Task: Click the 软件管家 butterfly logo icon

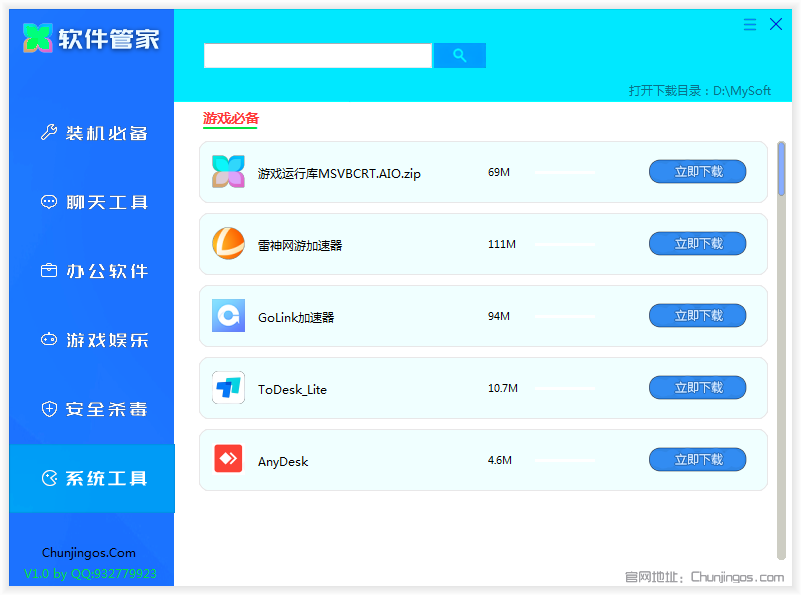Action: [37, 38]
